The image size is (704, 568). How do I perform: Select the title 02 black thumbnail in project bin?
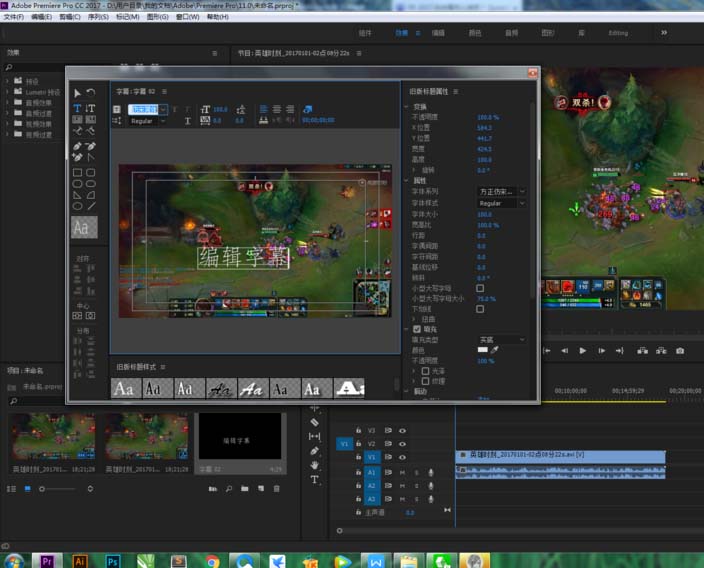pyautogui.click(x=240, y=436)
